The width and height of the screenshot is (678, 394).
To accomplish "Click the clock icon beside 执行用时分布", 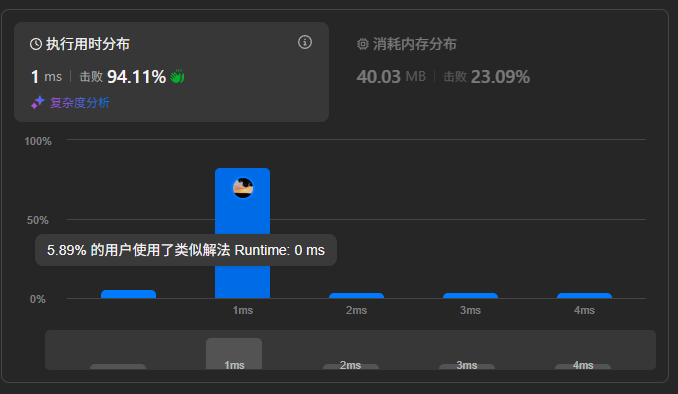I will [35, 44].
